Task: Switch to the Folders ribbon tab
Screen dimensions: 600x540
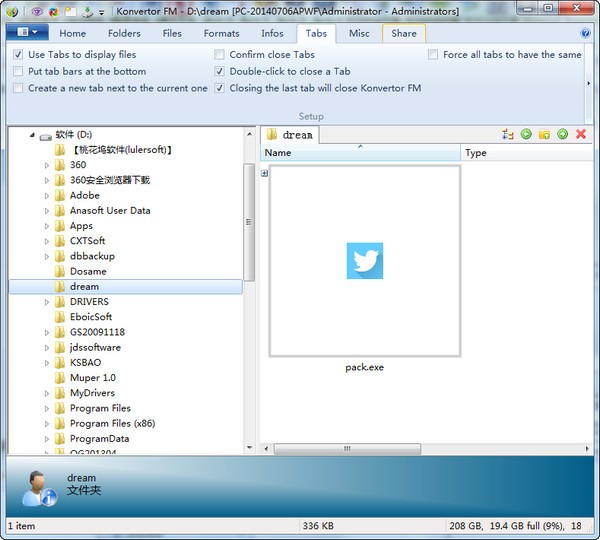Action: pos(124,33)
